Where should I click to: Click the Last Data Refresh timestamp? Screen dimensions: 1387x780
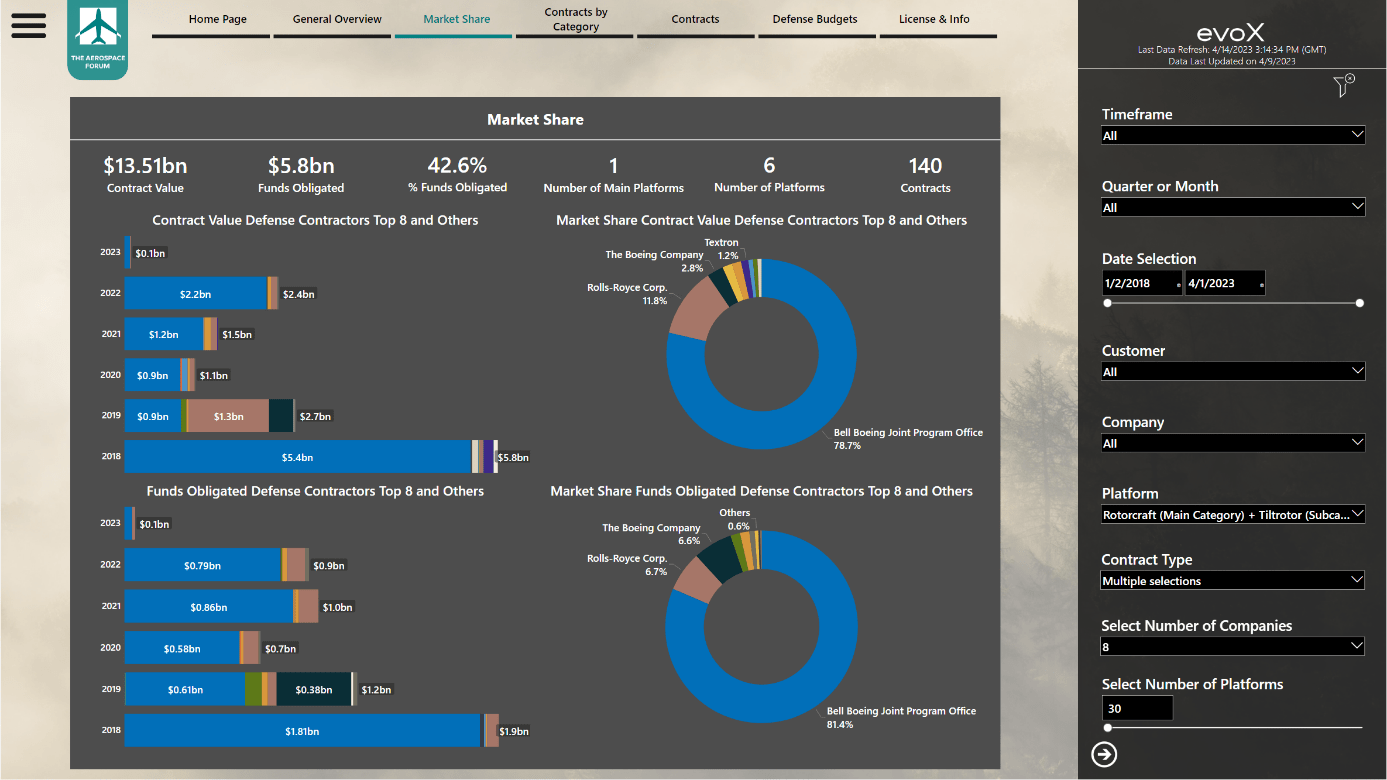pyautogui.click(x=1232, y=50)
